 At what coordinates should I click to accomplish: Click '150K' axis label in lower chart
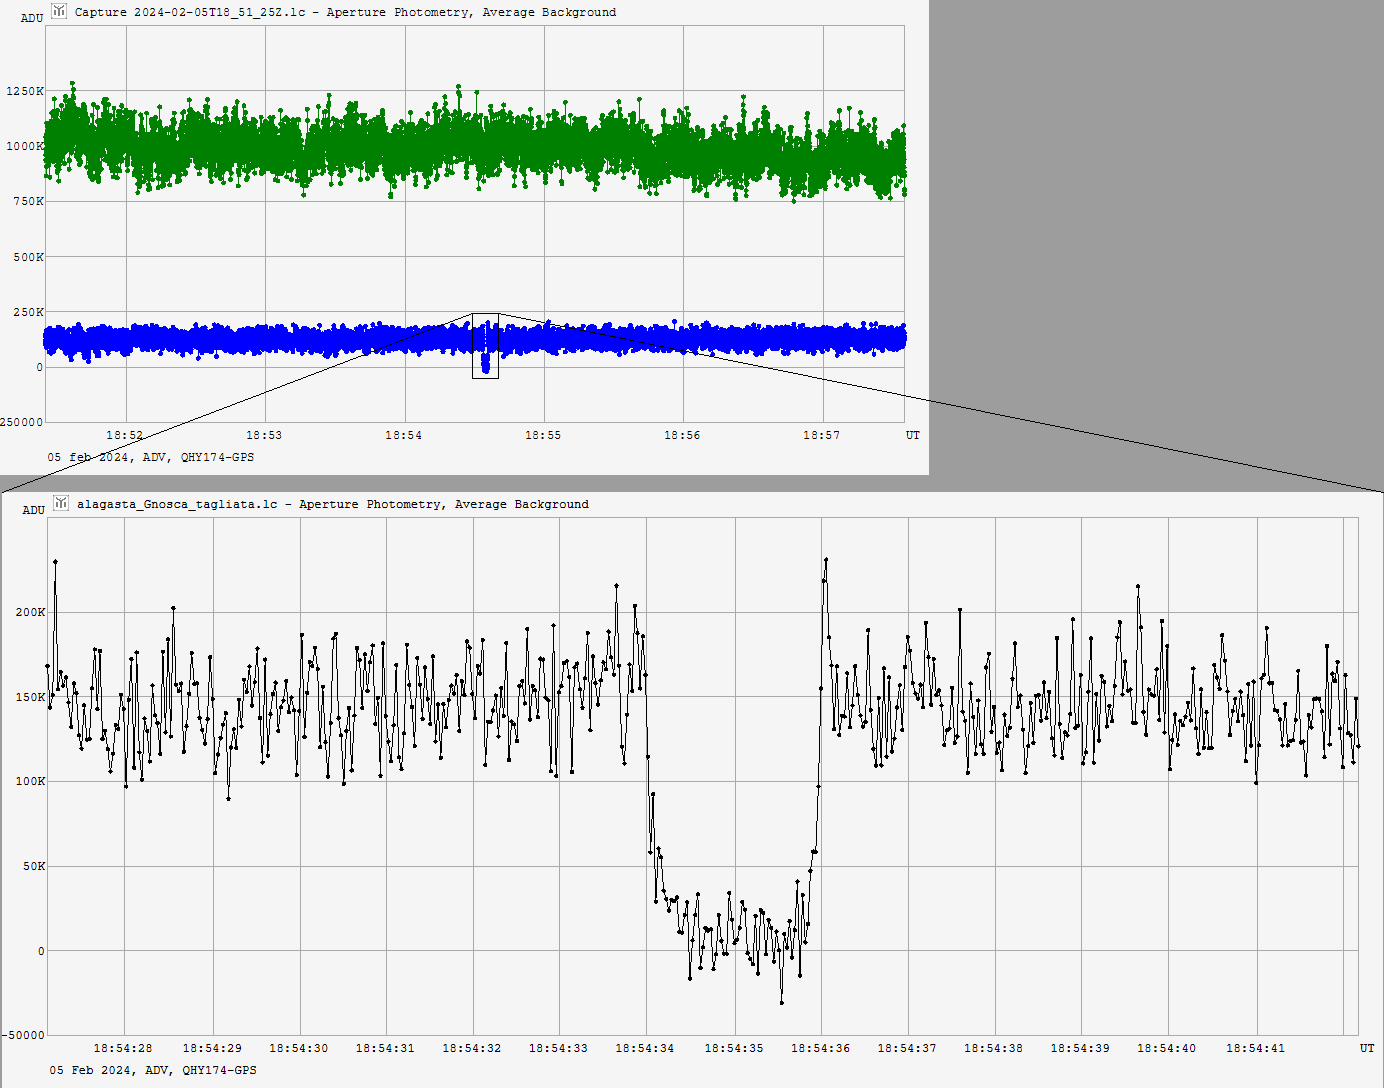[30, 697]
